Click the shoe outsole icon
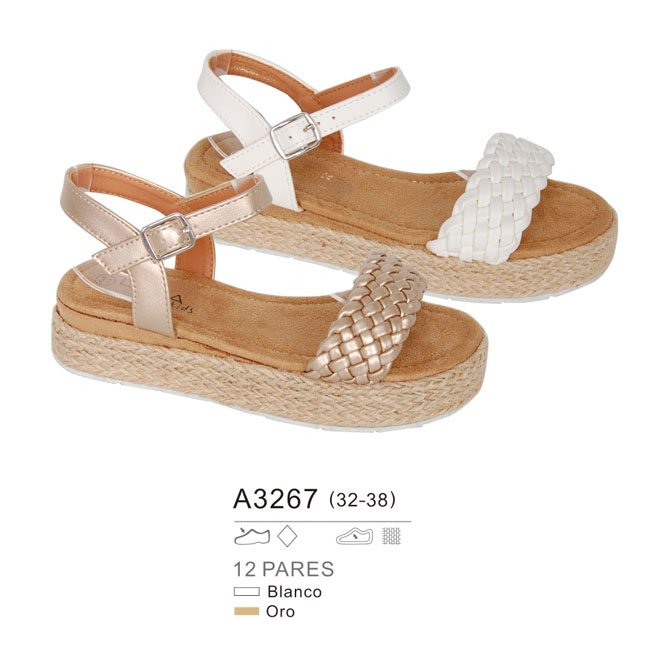 click(x=354, y=536)
